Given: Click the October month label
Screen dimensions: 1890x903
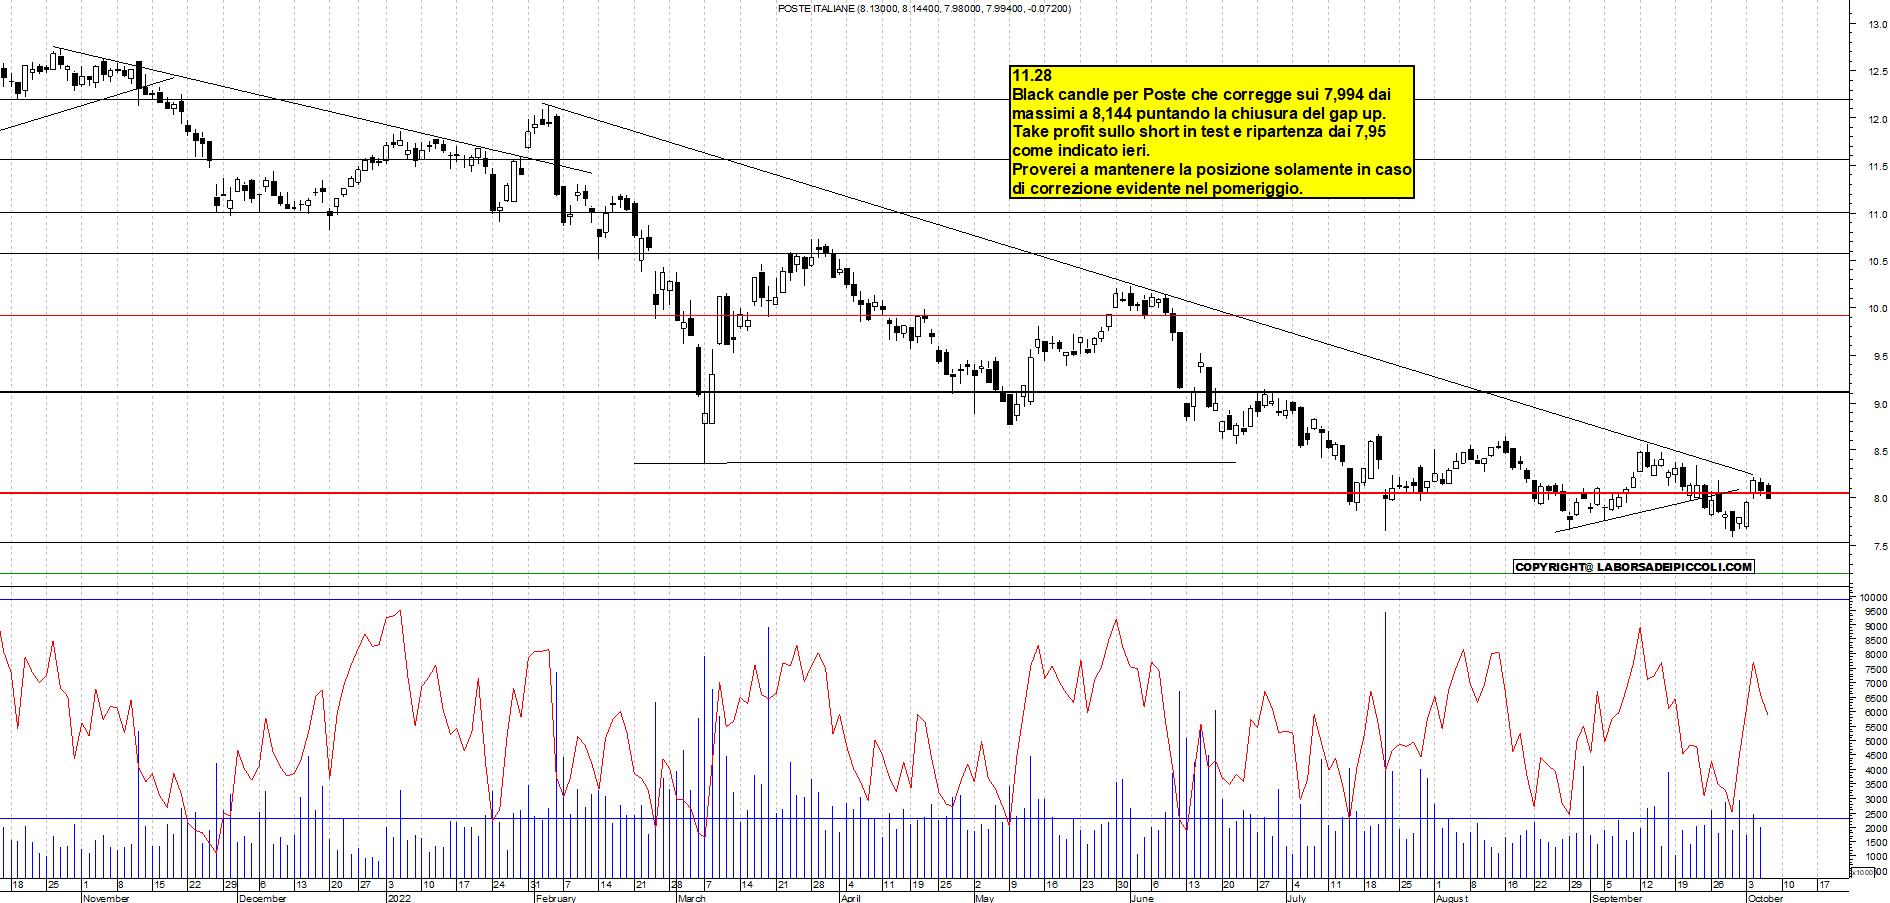Looking at the screenshot, I should pos(1765,898).
